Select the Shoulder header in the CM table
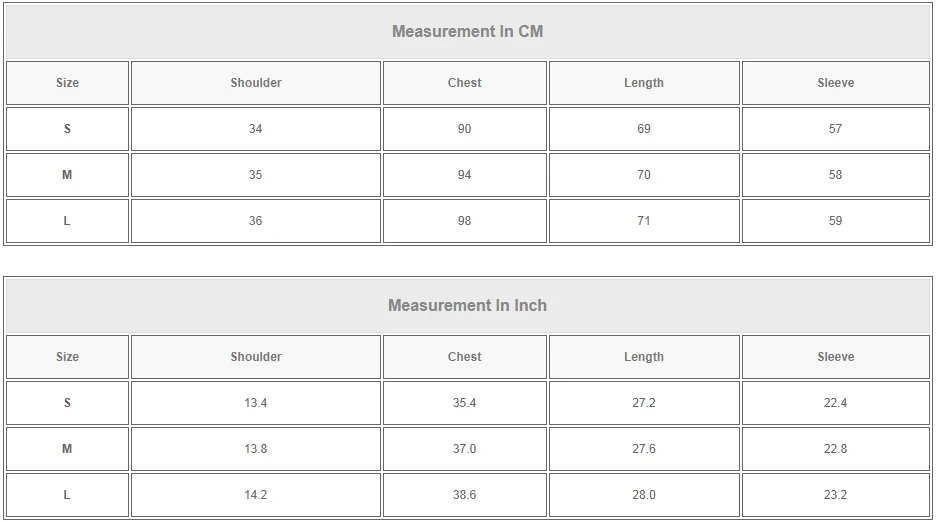Screen dimensions: 939x522 (x=256, y=83)
